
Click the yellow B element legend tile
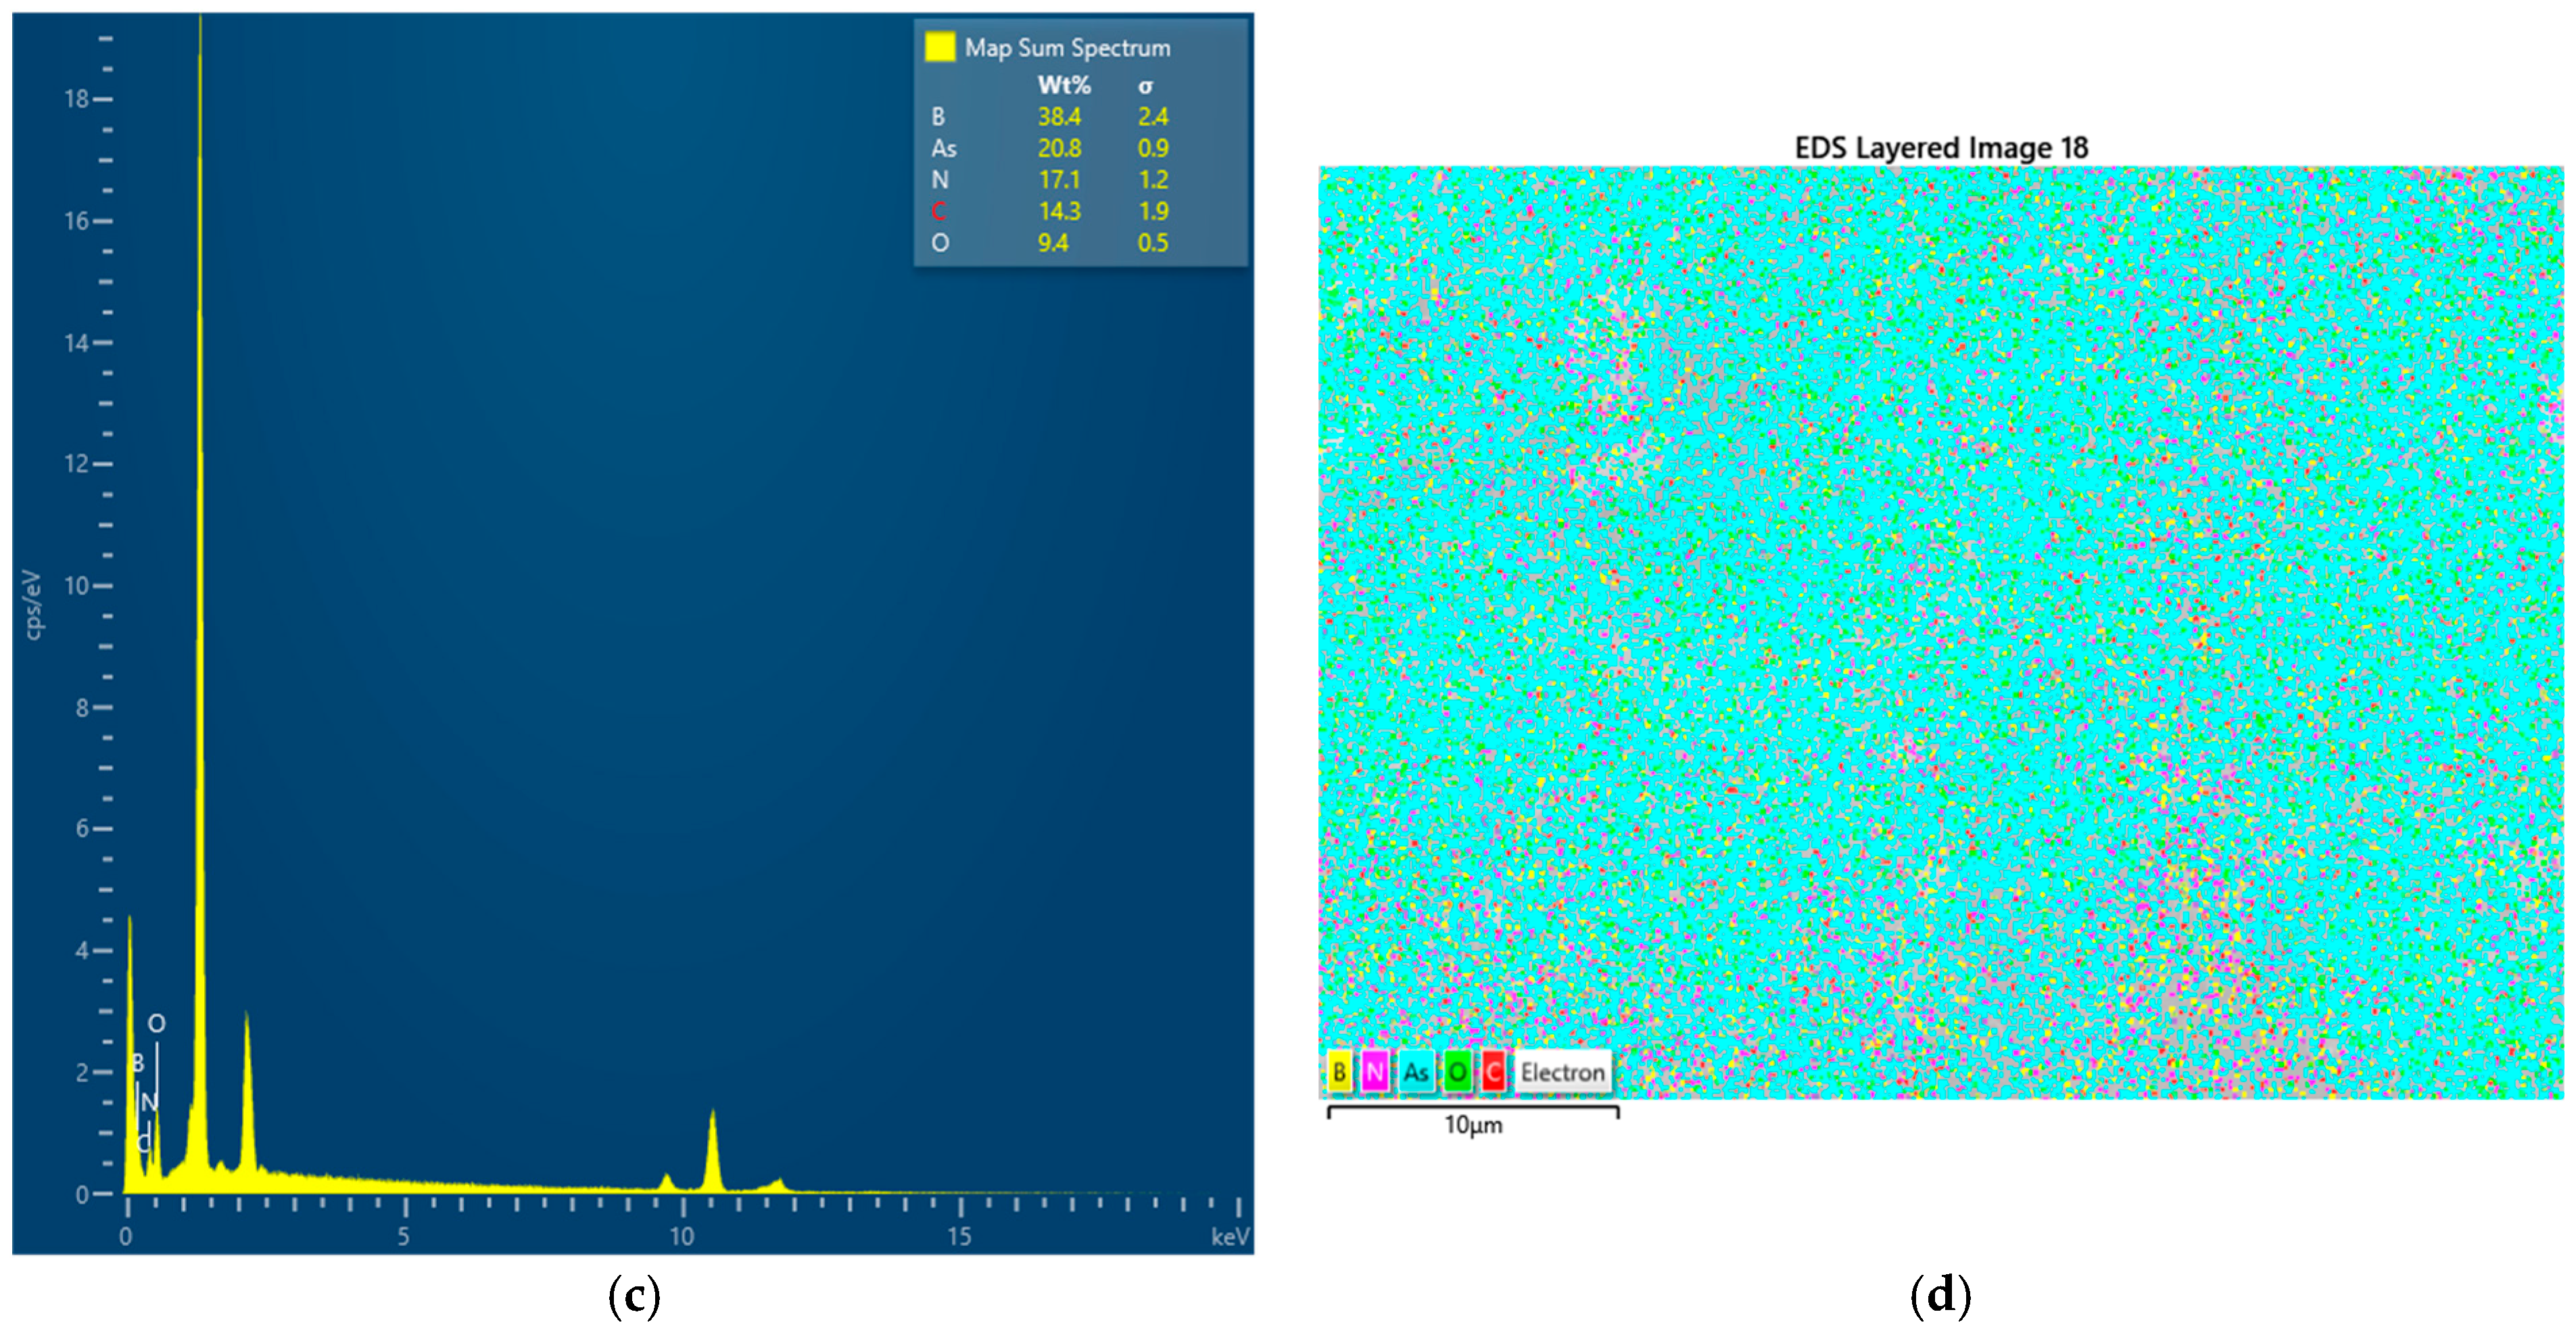(1339, 1072)
